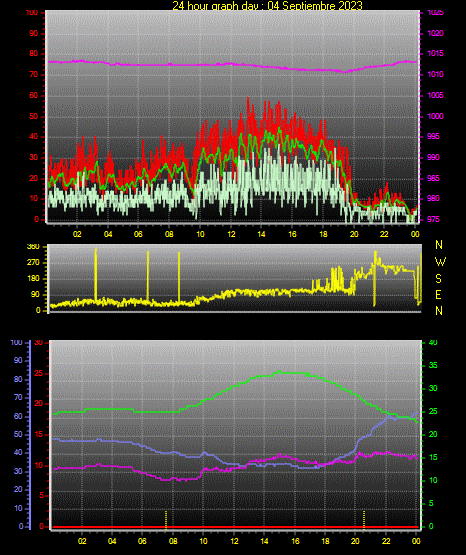Select the yellow S compass direction label
466x555 pixels.
pyautogui.click(x=438, y=279)
